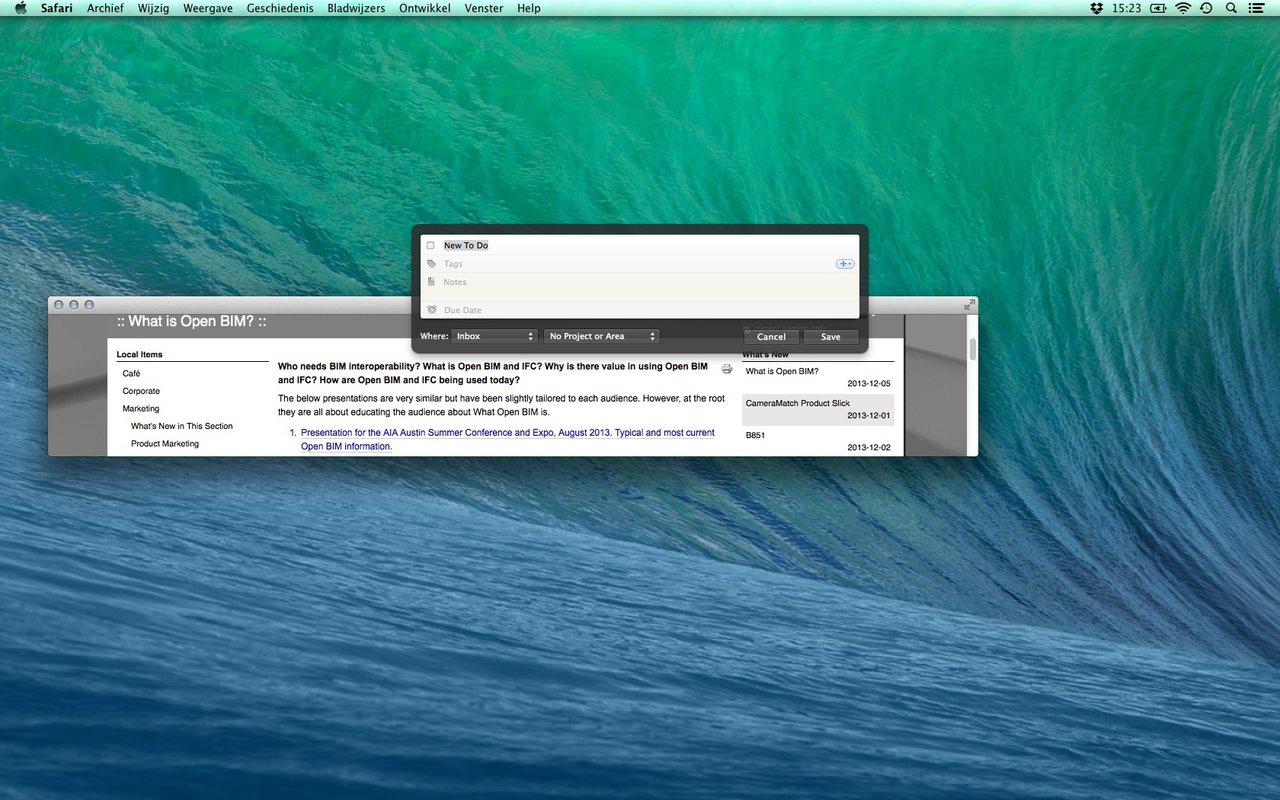Cancel the new to-do
The image size is (1280, 800).
(x=771, y=337)
